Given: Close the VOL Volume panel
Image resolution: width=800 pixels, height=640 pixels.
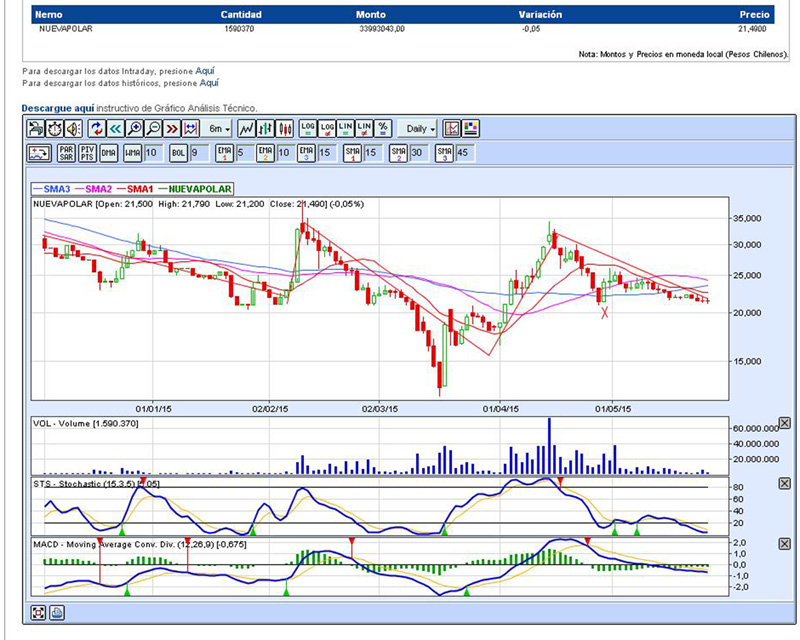Looking at the screenshot, I should tap(785, 423).
